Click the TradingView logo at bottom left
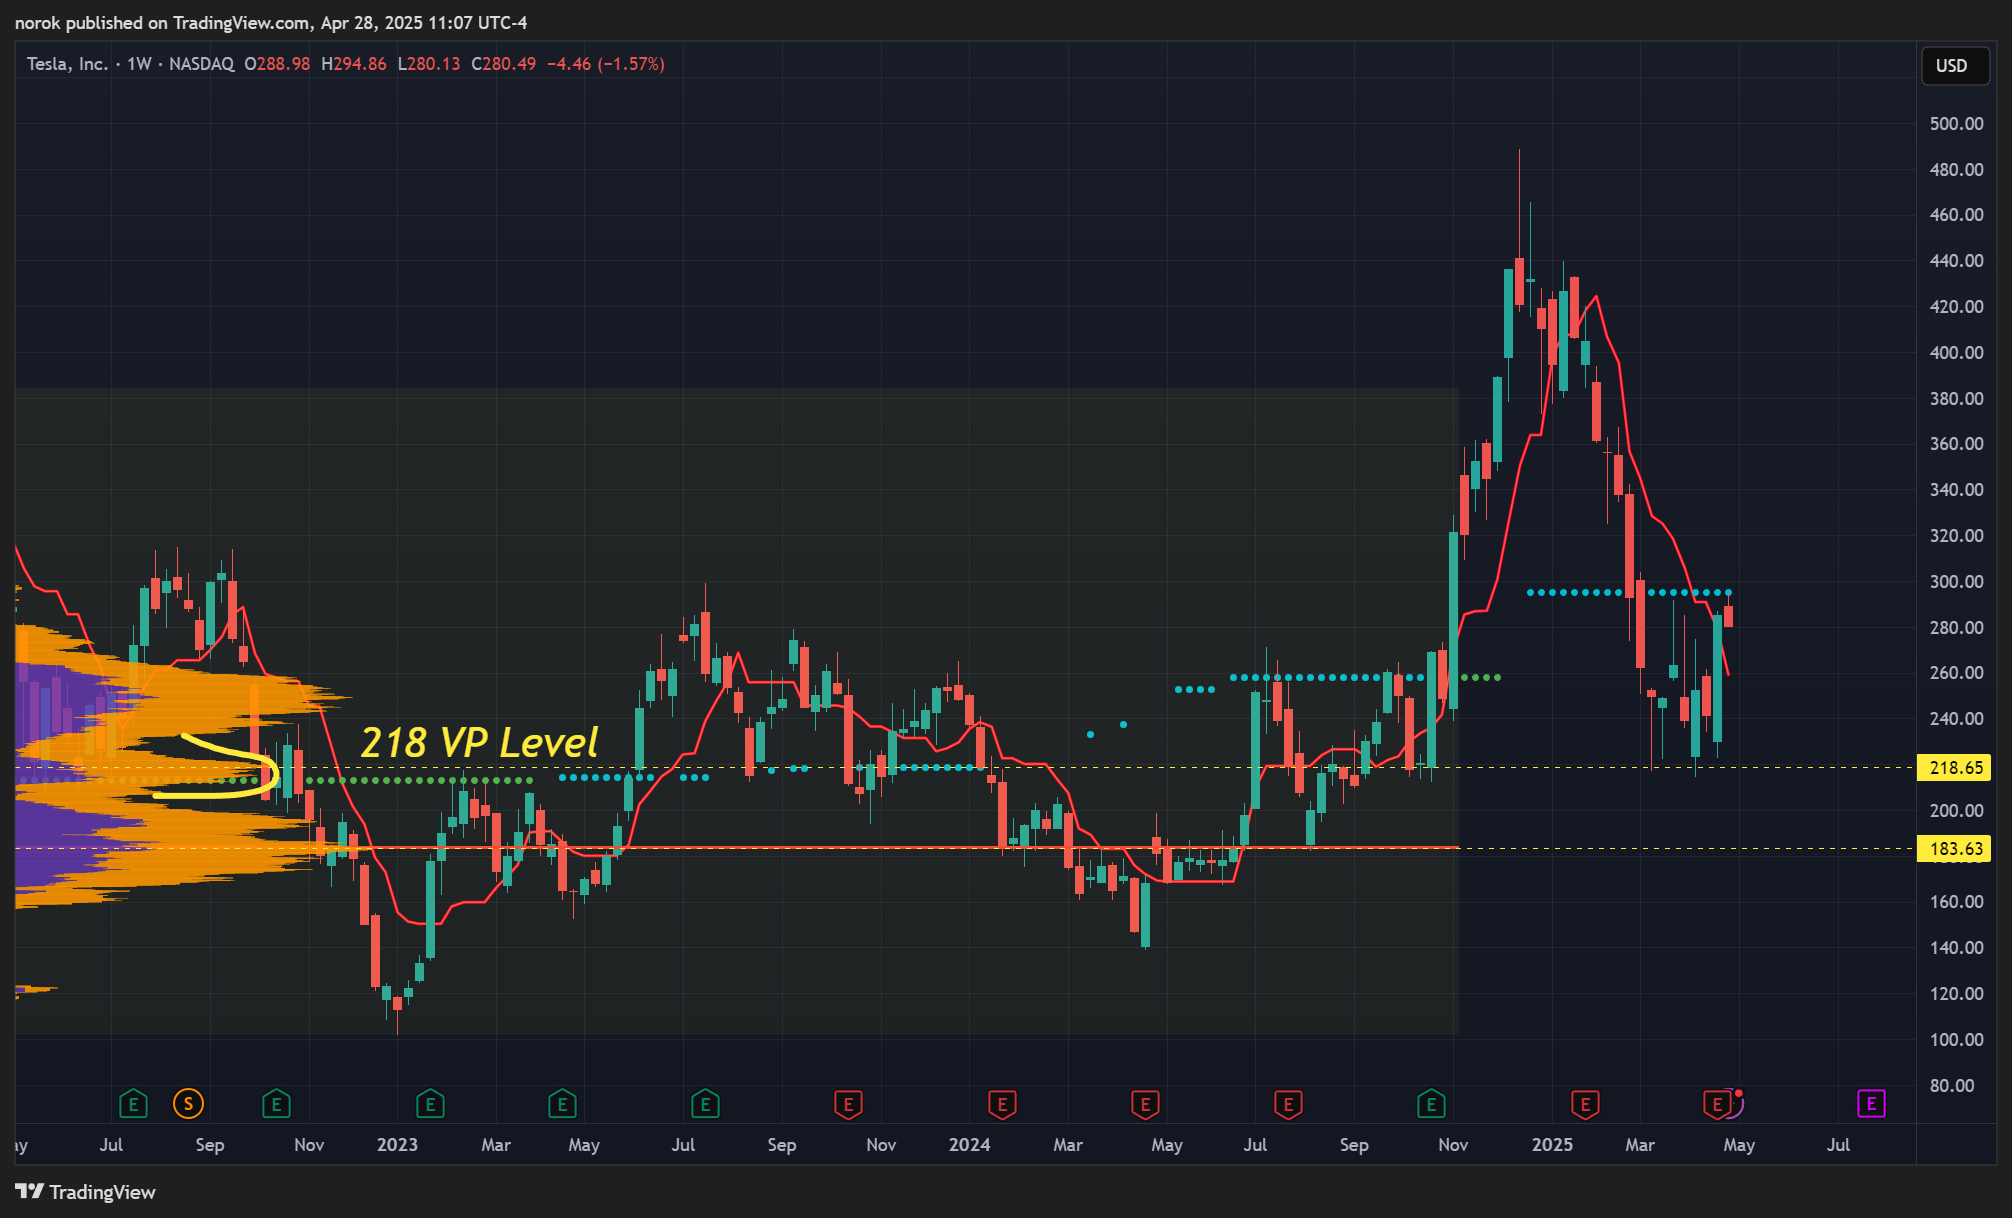This screenshot has height=1218, width=2012. 85,1192
